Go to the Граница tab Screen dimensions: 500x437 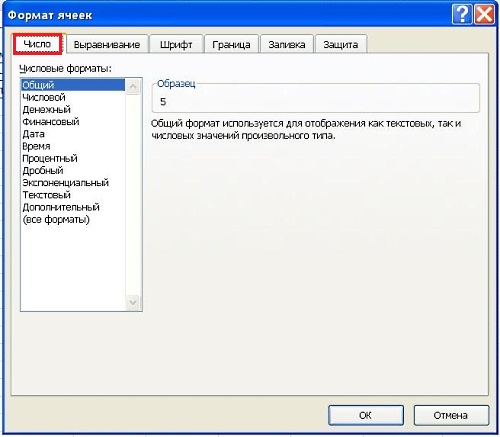[231, 44]
